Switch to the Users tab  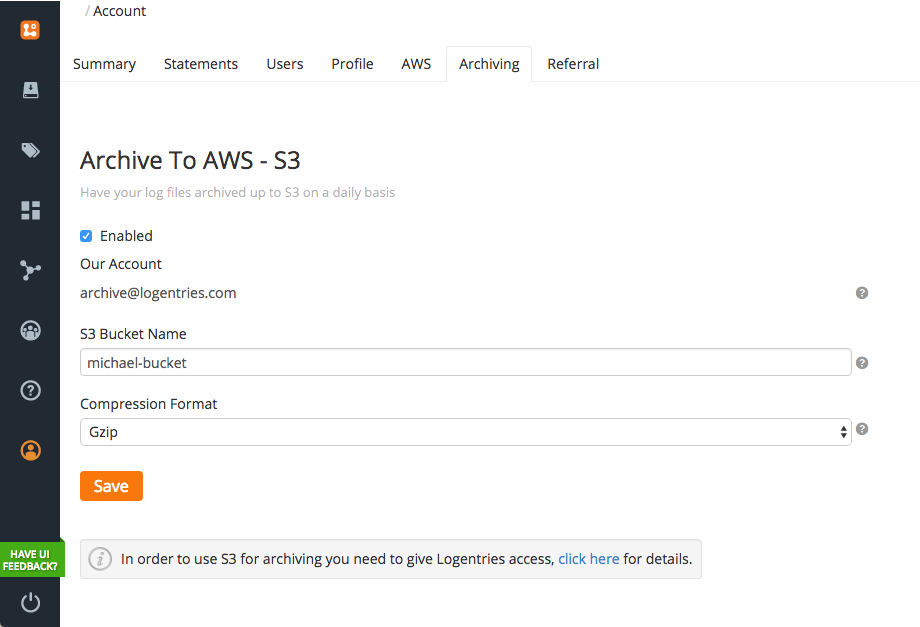tap(285, 64)
